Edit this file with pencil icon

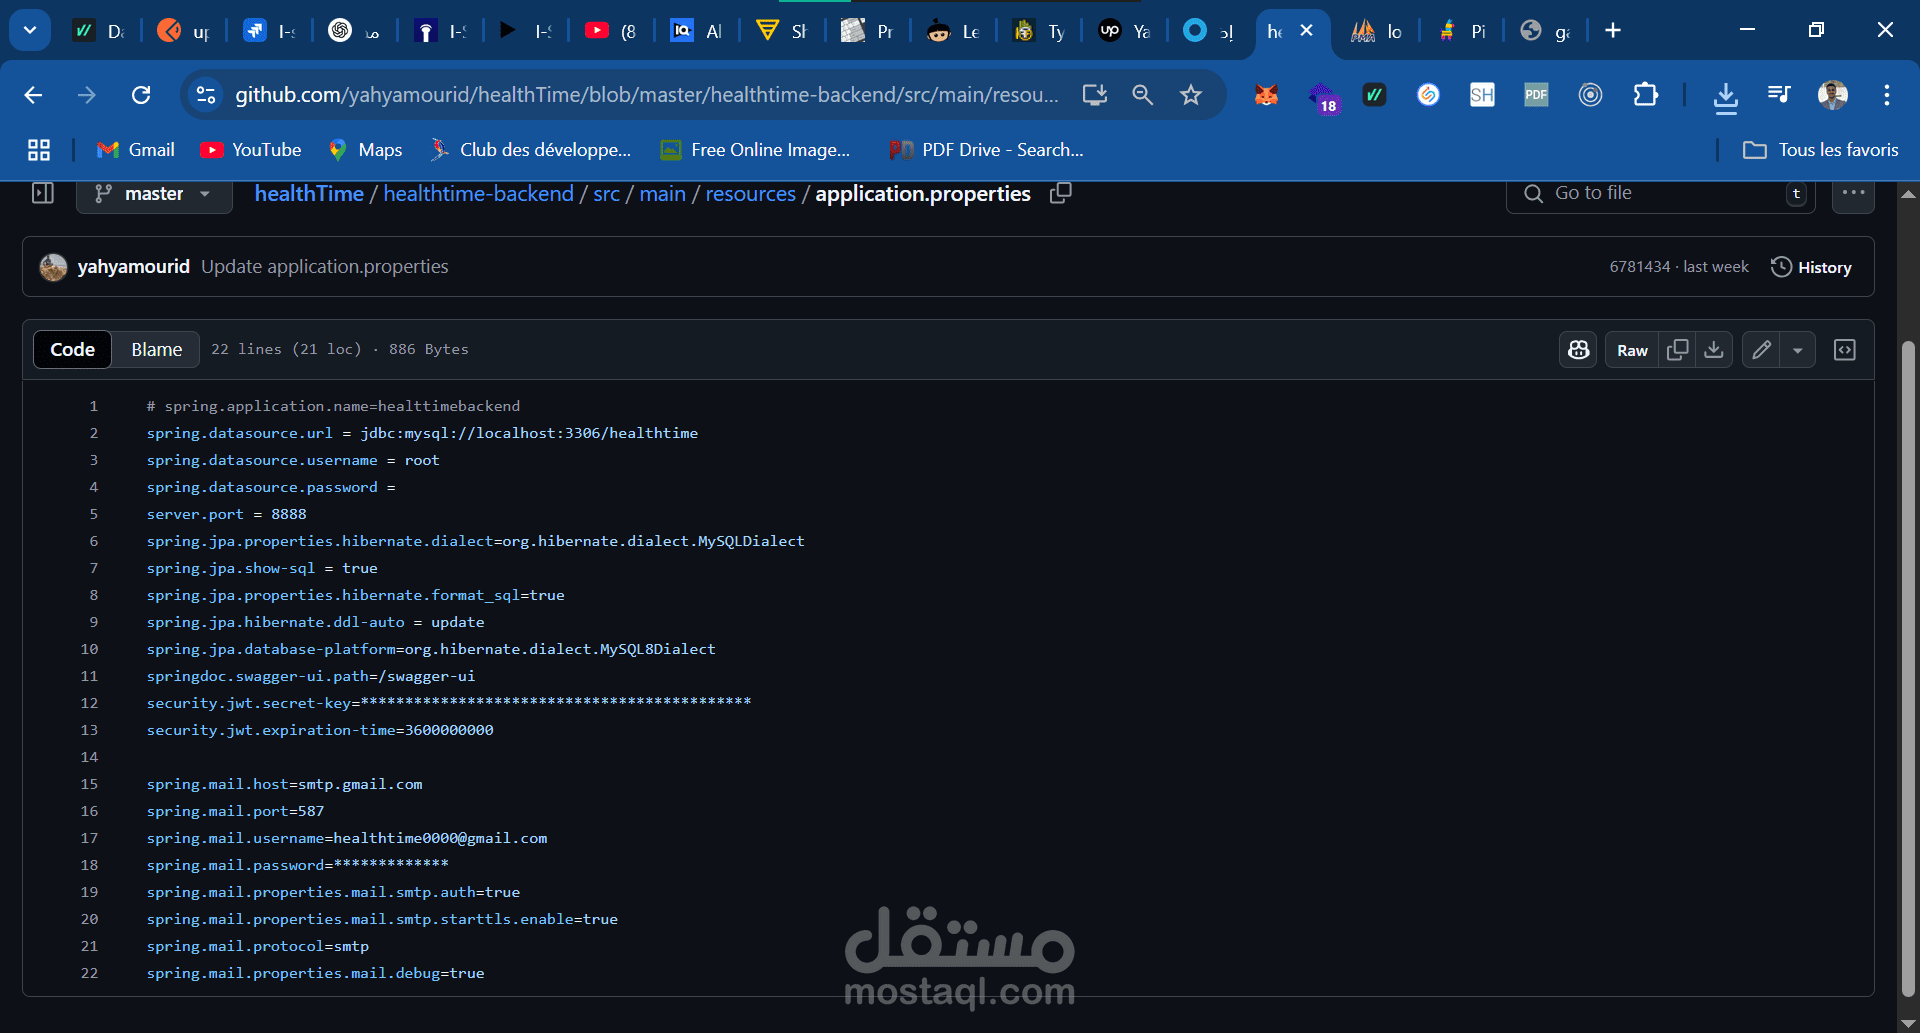(x=1761, y=350)
